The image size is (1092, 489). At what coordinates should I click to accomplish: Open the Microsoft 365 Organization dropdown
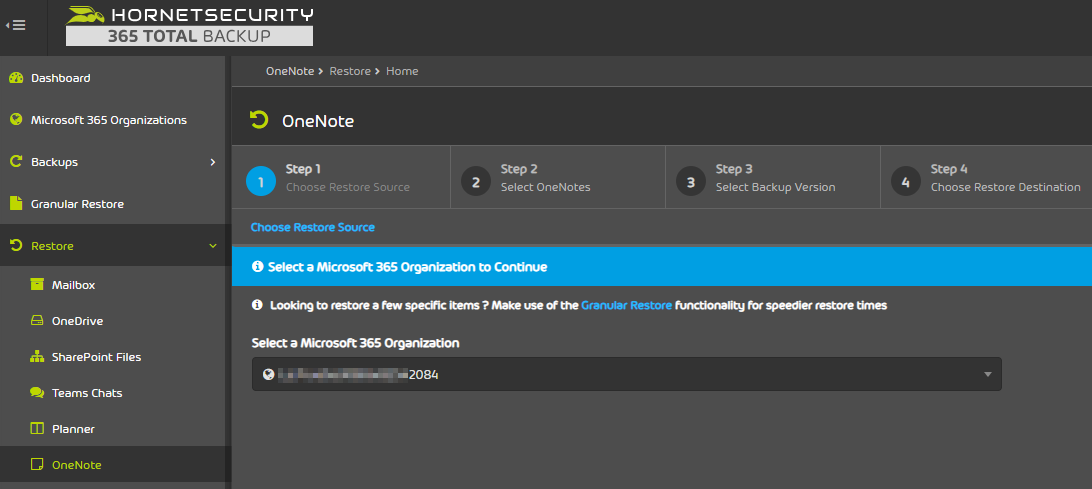click(x=626, y=374)
